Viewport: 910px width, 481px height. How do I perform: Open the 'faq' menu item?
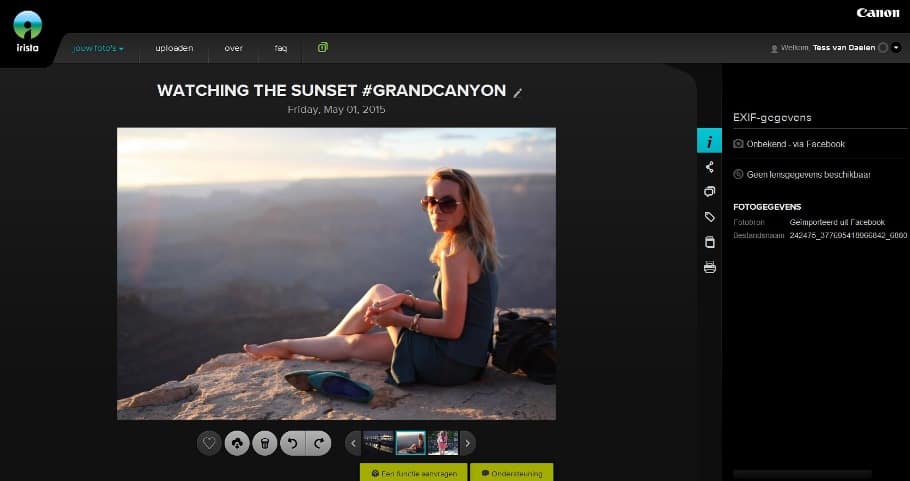281,48
